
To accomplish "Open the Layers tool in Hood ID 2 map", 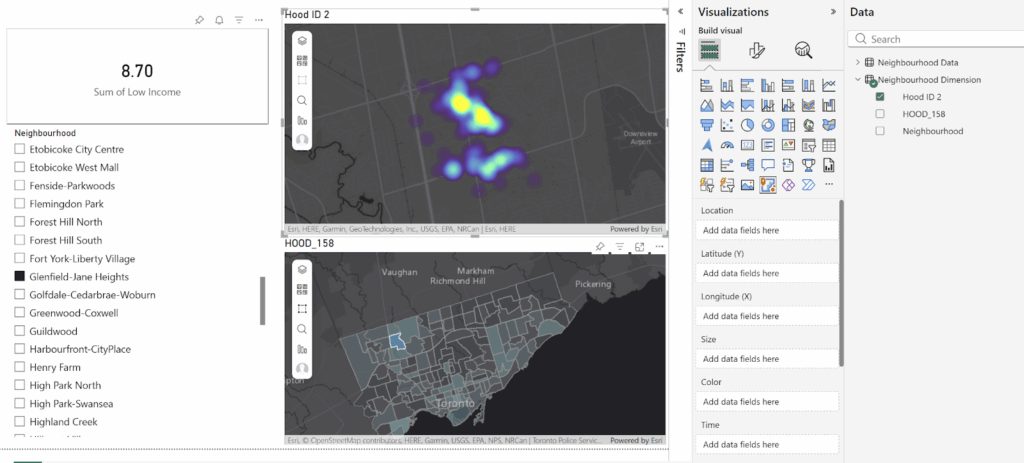I will click(x=302, y=41).
